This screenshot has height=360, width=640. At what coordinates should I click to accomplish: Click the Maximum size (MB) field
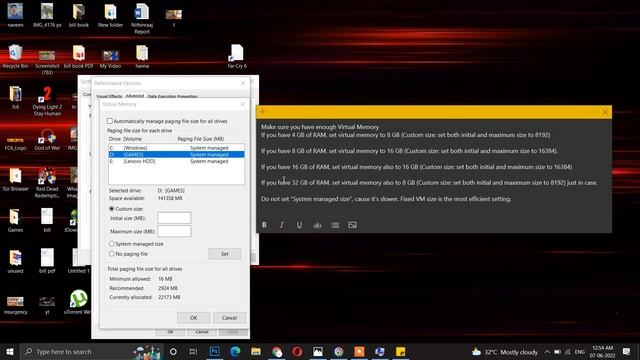coord(174,231)
